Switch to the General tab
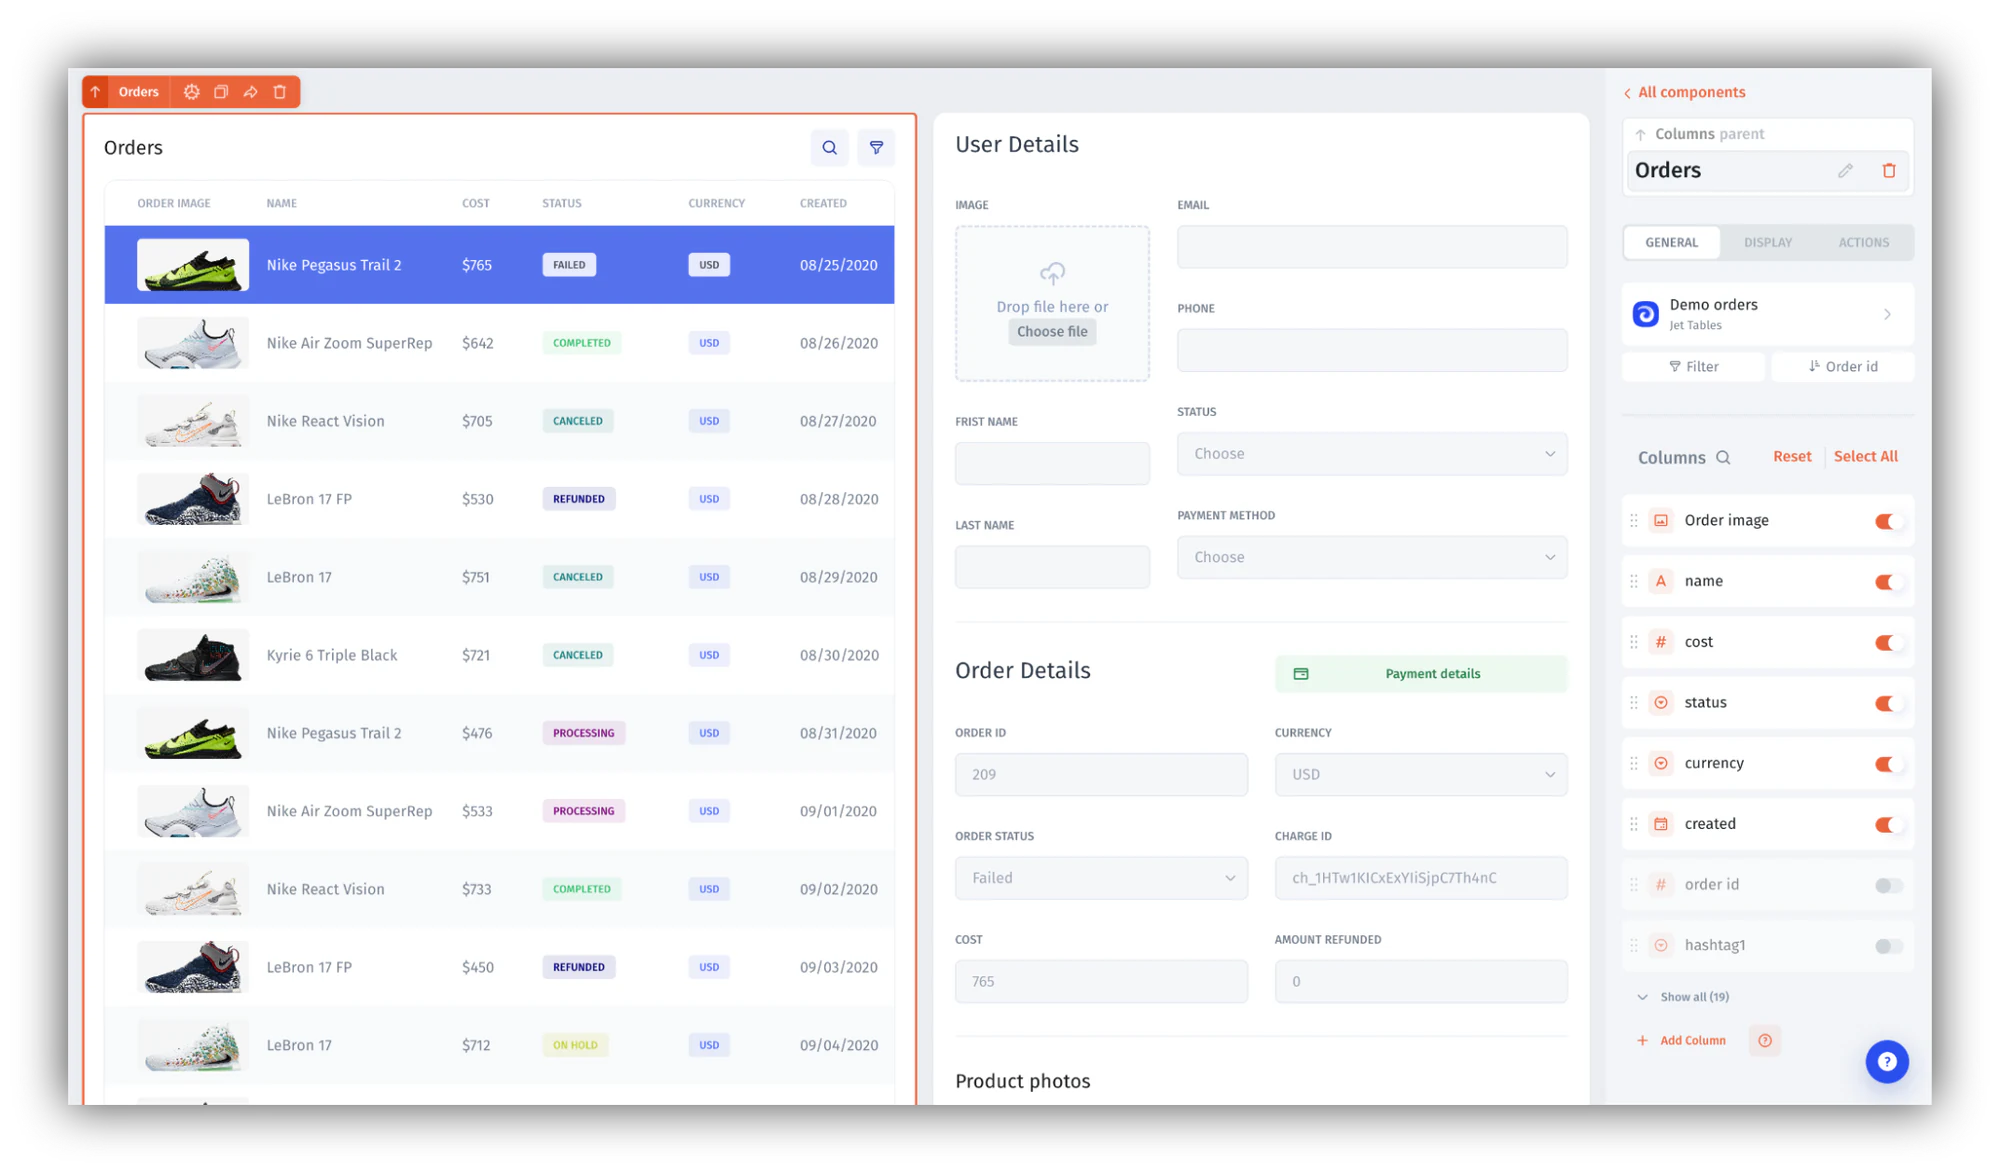The width and height of the screenshot is (2000, 1173). point(1671,243)
